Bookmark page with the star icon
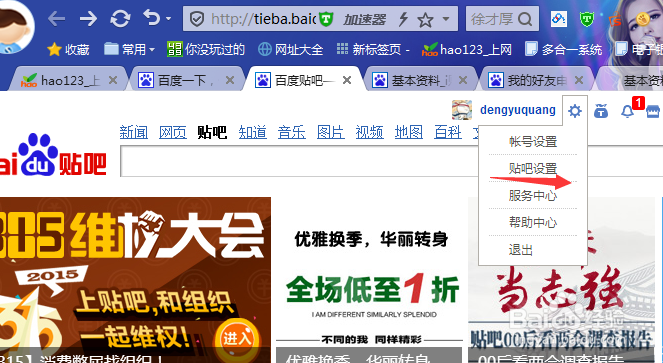This screenshot has width=663, height=363. 425,19
